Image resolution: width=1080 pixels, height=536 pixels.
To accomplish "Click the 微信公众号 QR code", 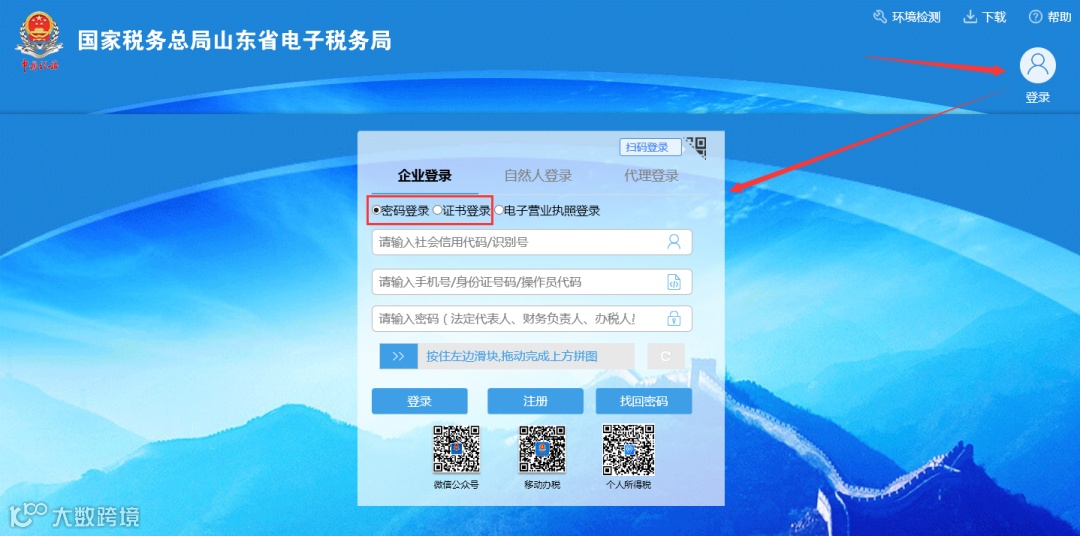I will tap(456, 449).
